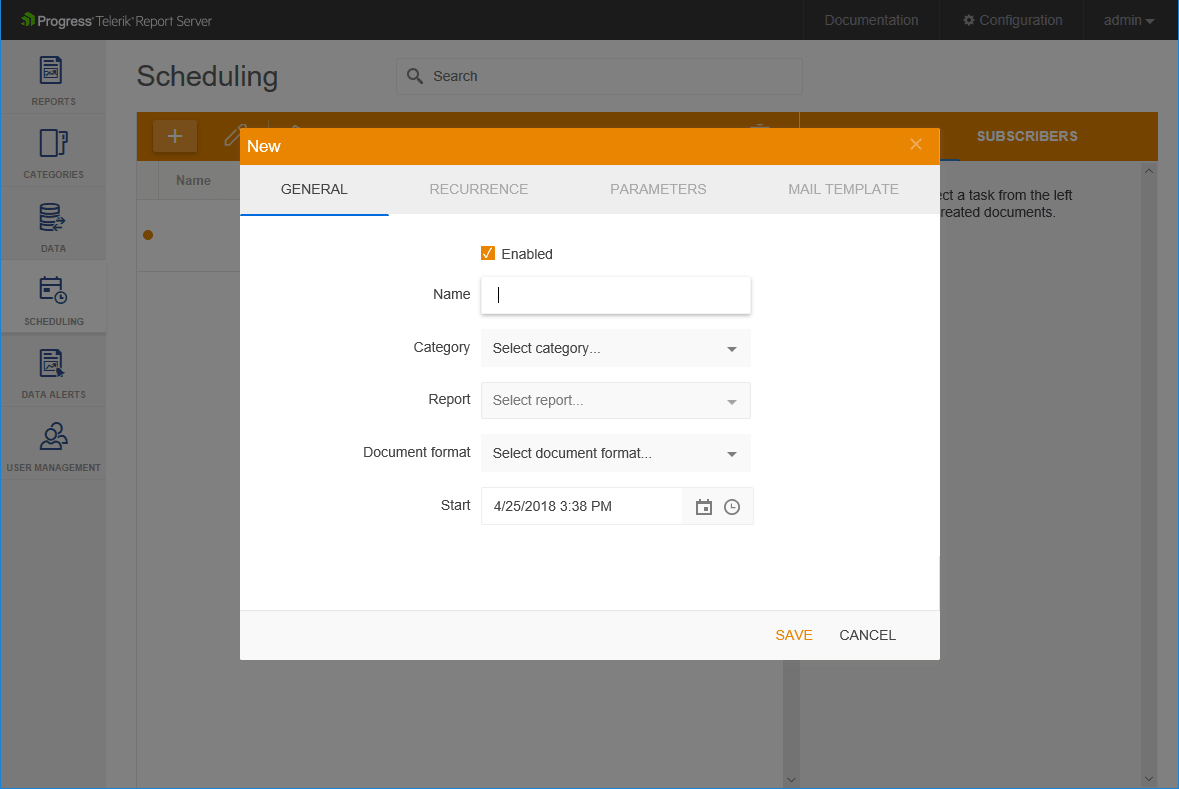Uncheck the Enabled checkbox
1179x789 pixels.
coord(488,253)
